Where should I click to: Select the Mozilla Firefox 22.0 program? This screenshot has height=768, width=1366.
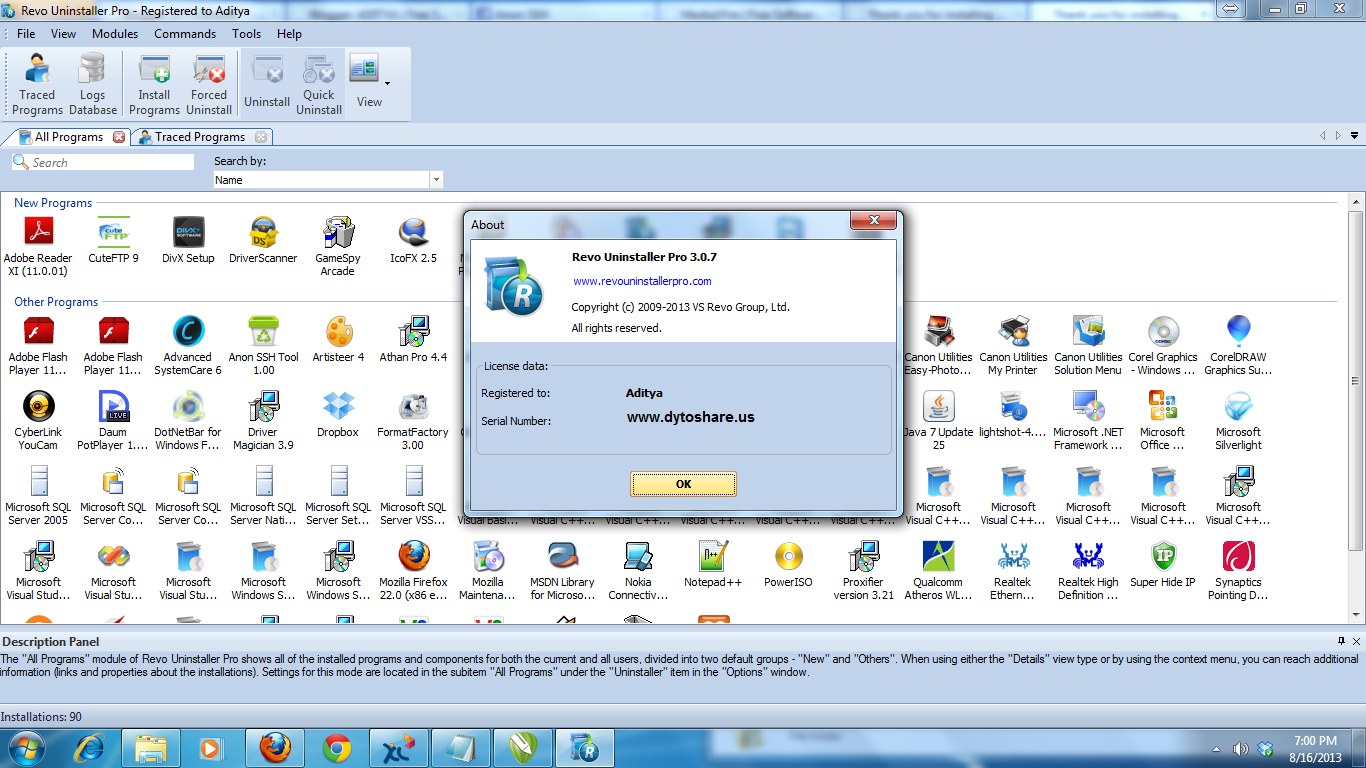coord(413,571)
